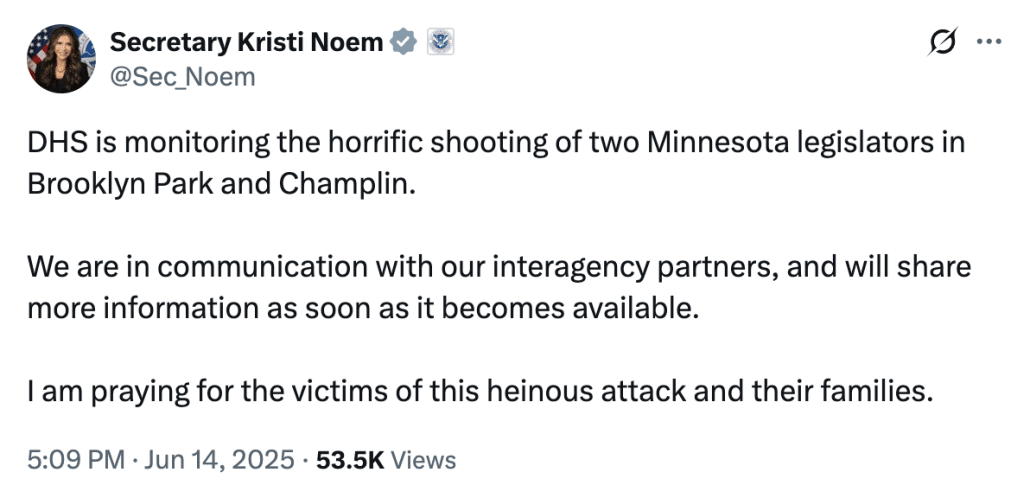
Task: Click the gray verified checkmark badge
Action: [x=403, y=42]
